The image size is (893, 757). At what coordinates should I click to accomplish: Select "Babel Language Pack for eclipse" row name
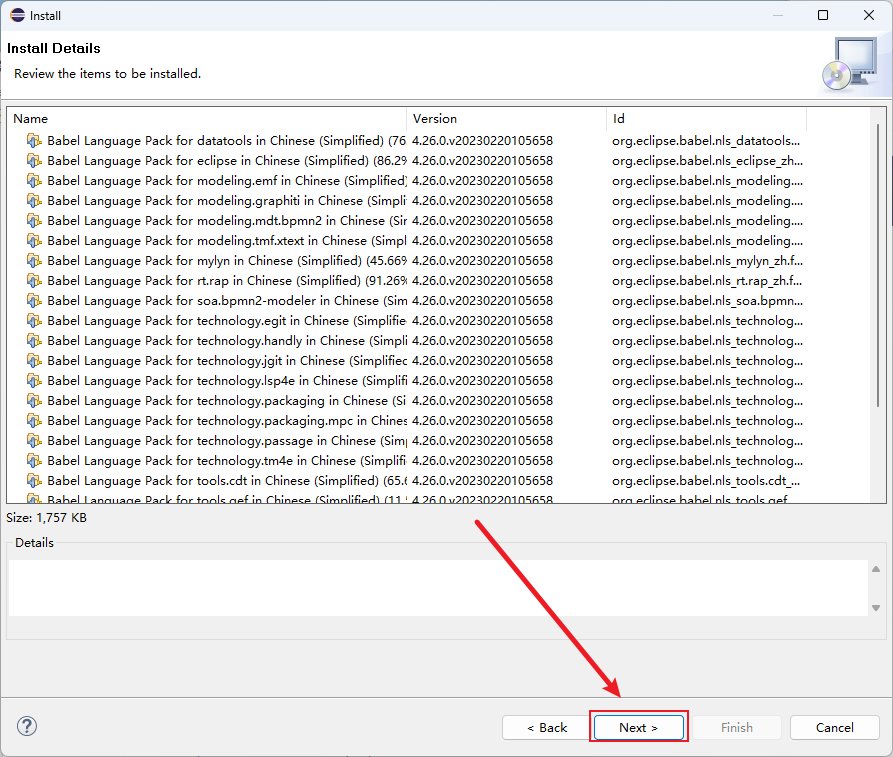(x=226, y=161)
